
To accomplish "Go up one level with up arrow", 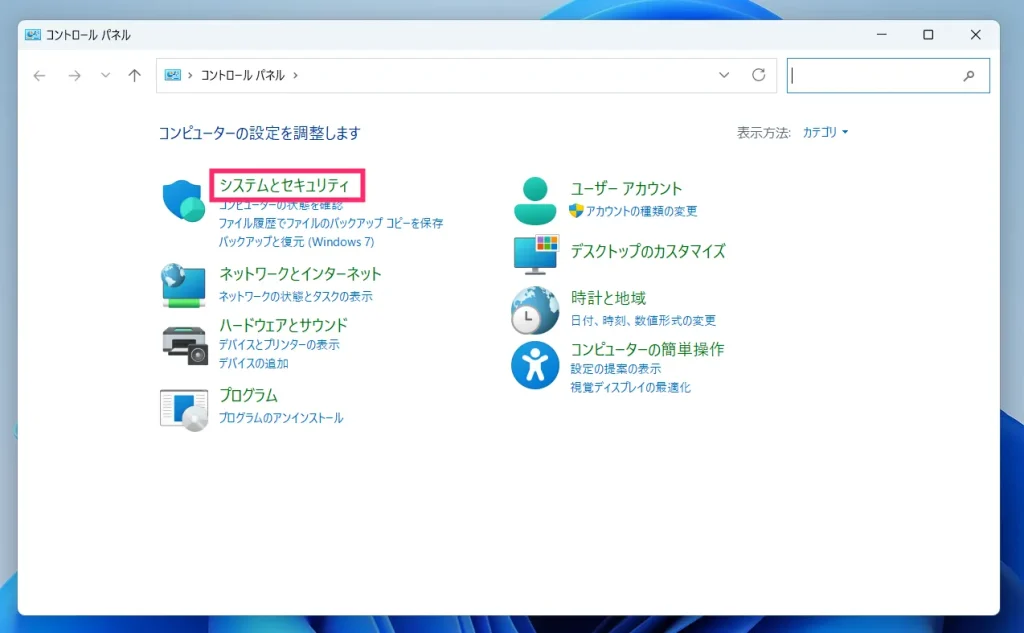I will click(x=135, y=75).
